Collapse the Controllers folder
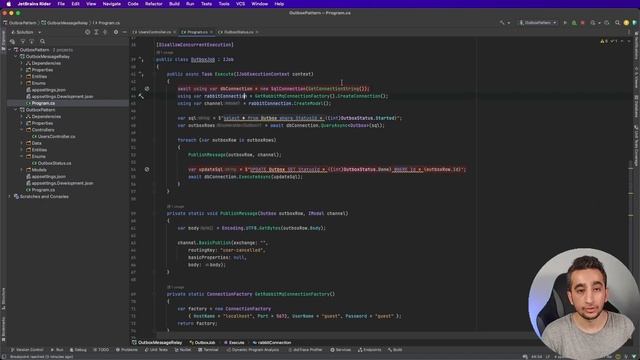640x360 pixels. click(22, 130)
